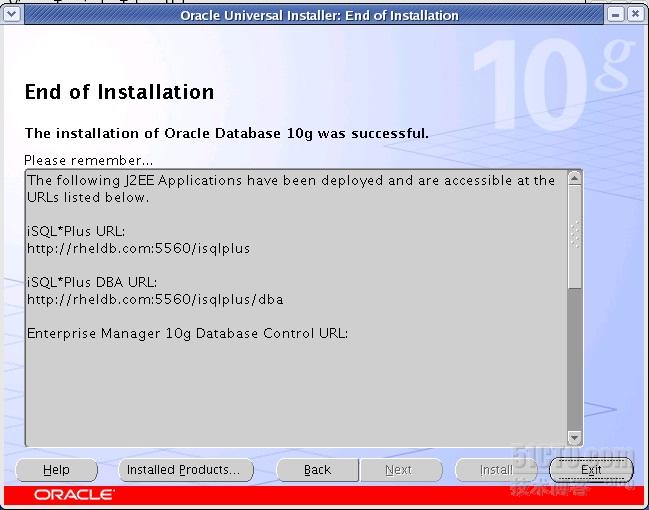This screenshot has height=510, width=649.
Task: Exit the Oracle installer
Action: point(591,470)
